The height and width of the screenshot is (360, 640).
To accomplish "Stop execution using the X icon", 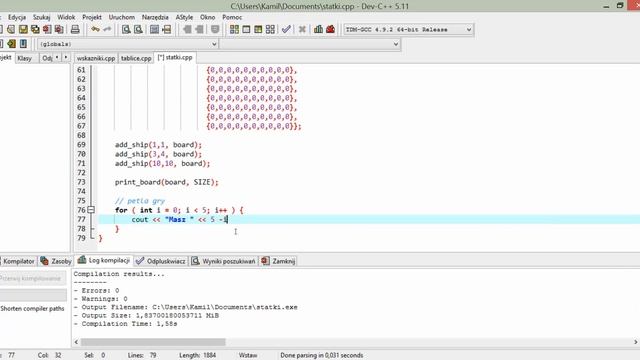I will click(302, 29).
